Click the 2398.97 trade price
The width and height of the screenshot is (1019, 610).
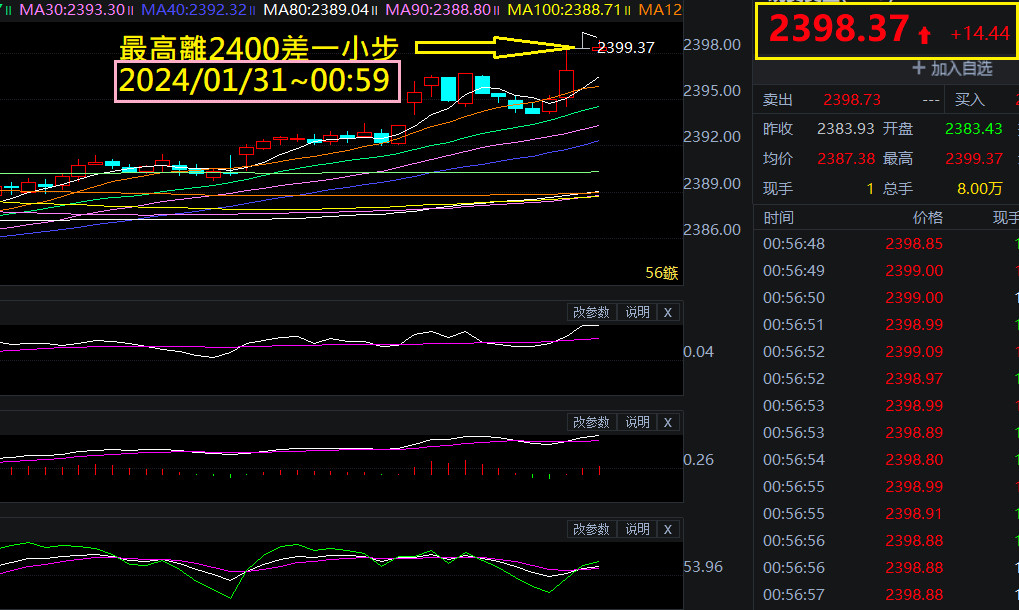click(x=914, y=378)
